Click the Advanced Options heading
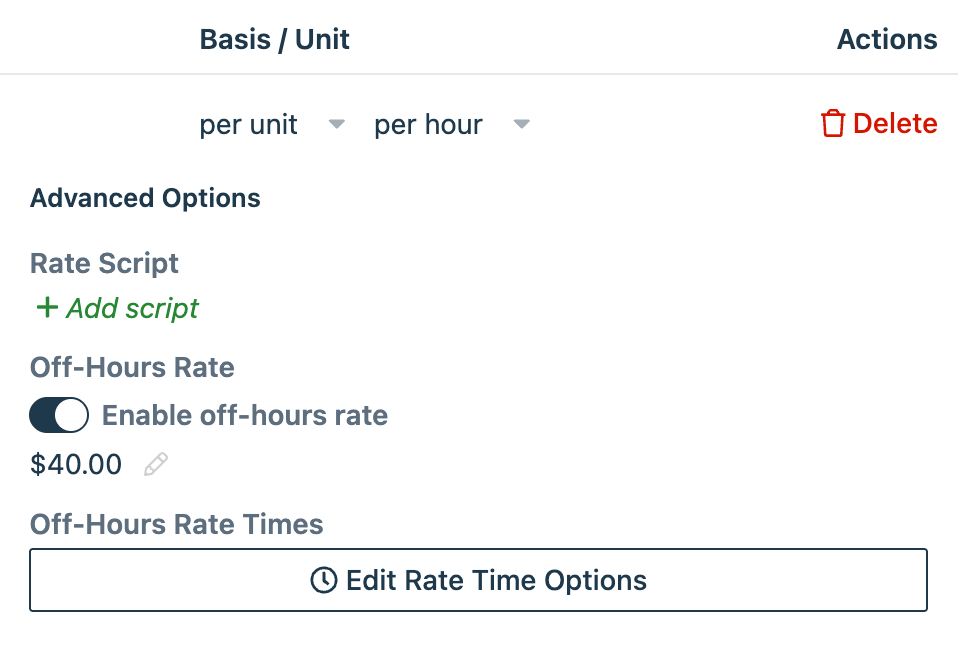This screenshot has height=646, width=964. tap(144, 197)
